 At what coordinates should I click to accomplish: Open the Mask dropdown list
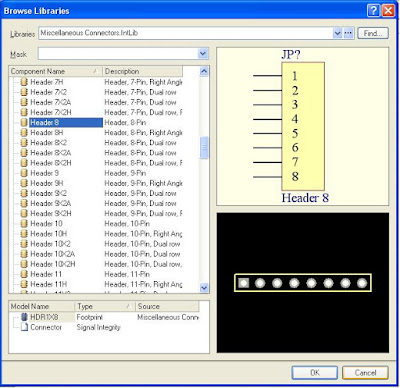click(203, 54)
